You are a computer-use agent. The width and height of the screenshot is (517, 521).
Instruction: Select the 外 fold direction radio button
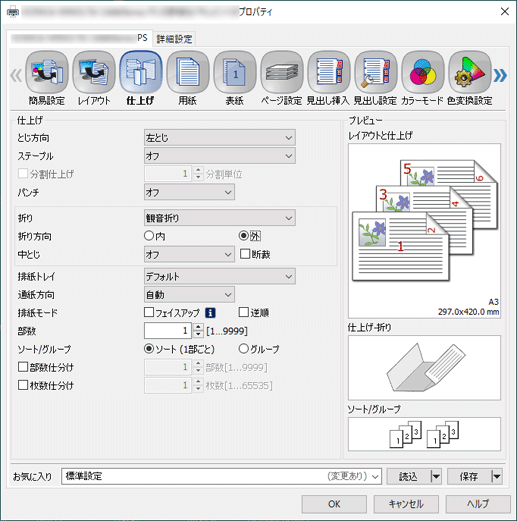(244, 236)
